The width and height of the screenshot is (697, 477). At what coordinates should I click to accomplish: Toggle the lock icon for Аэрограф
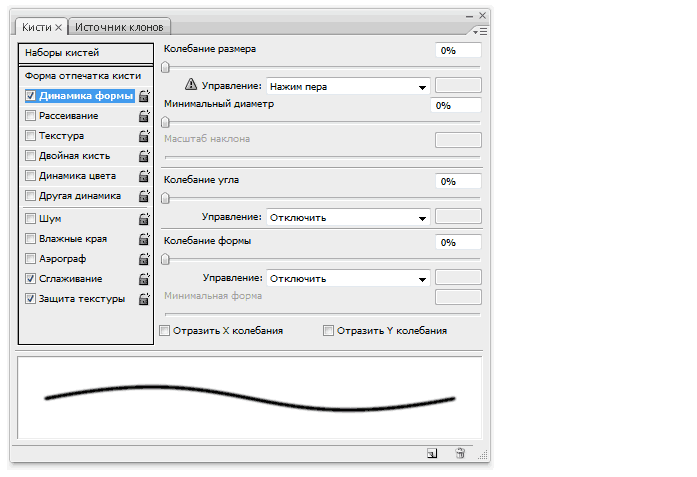click(x=144, y=259)
